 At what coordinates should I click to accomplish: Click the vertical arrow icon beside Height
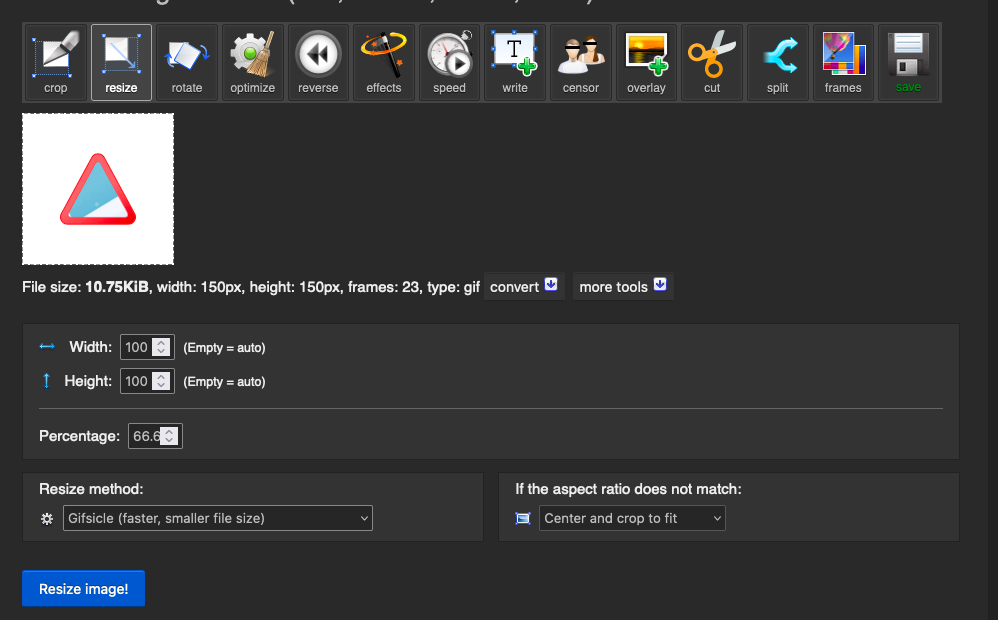tap(46, 381)
